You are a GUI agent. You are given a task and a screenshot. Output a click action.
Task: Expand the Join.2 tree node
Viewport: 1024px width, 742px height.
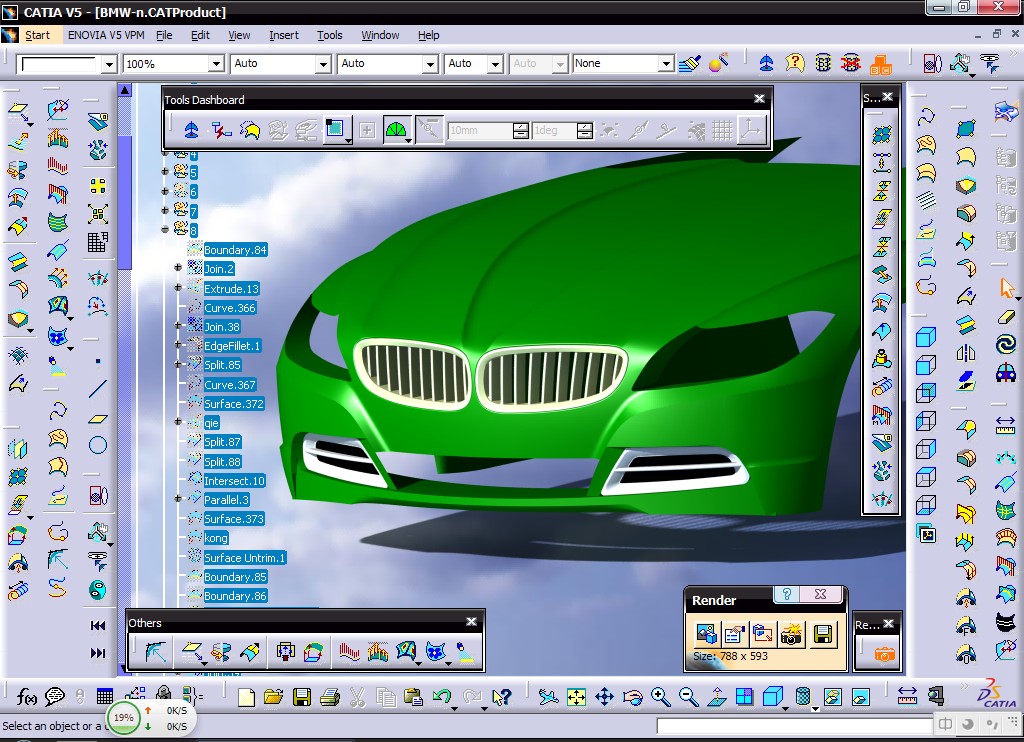178,268
